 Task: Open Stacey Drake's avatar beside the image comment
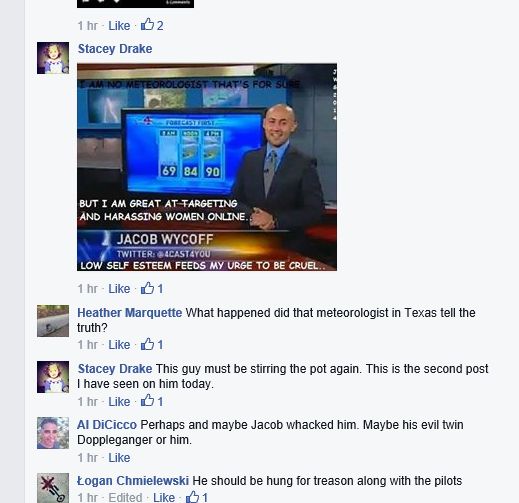(x=53, y=58)
